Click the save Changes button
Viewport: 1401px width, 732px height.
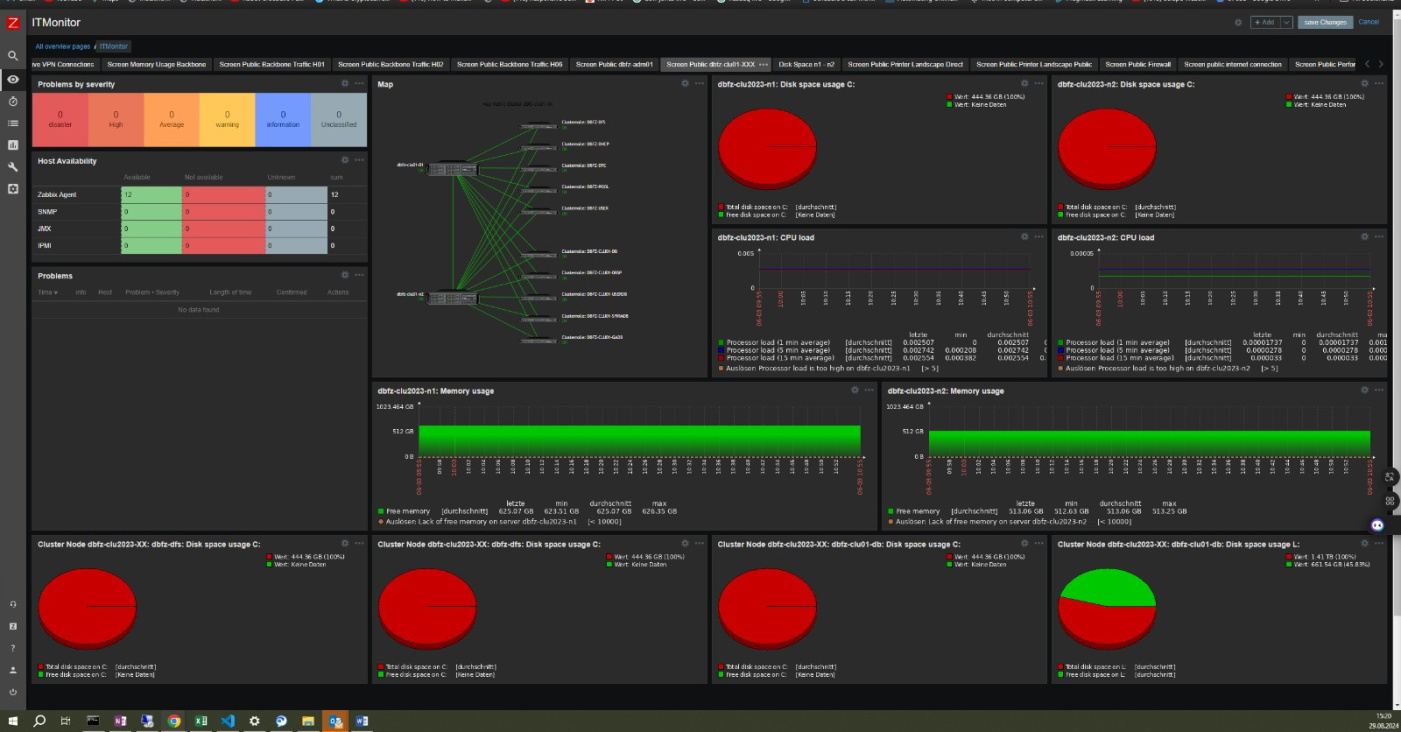tap(1325, 22)
